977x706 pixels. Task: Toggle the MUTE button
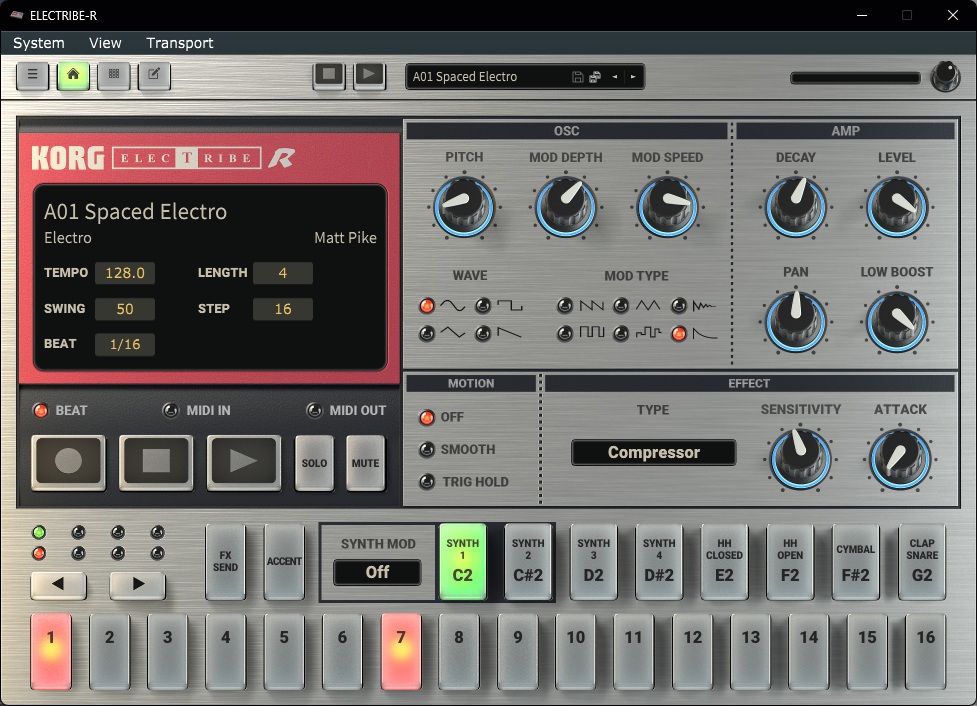[x=365, y=463]
